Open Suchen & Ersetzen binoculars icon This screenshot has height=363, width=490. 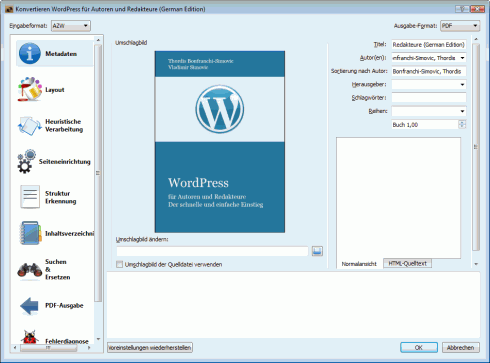pyautogui.click(x=30, y=270)
